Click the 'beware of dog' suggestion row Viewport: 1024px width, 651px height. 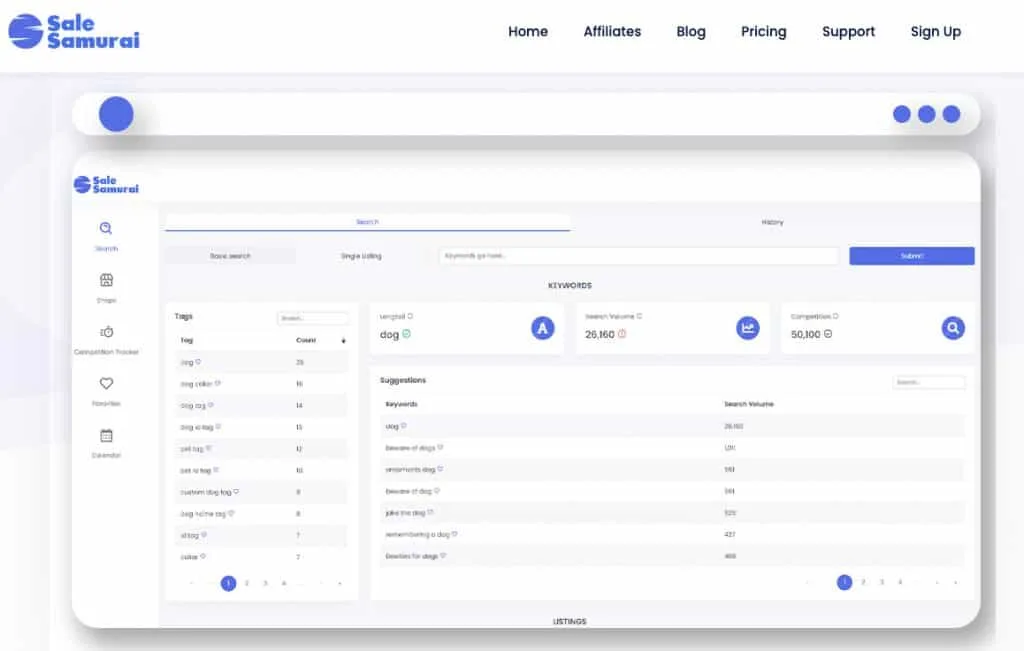pyautogui.click(x=672, y=491)
